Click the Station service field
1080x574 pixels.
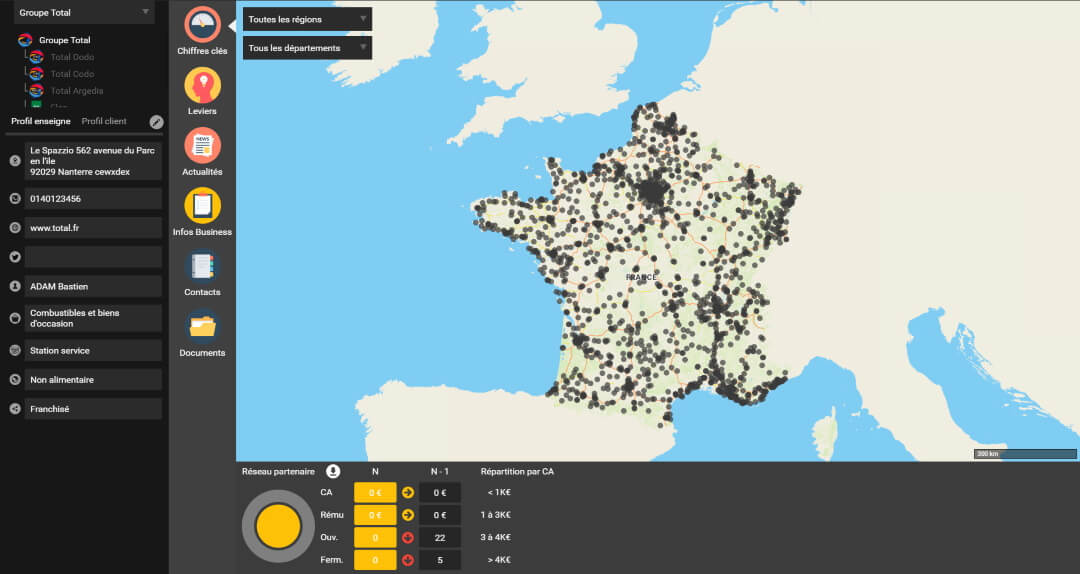tap(93, 350)
